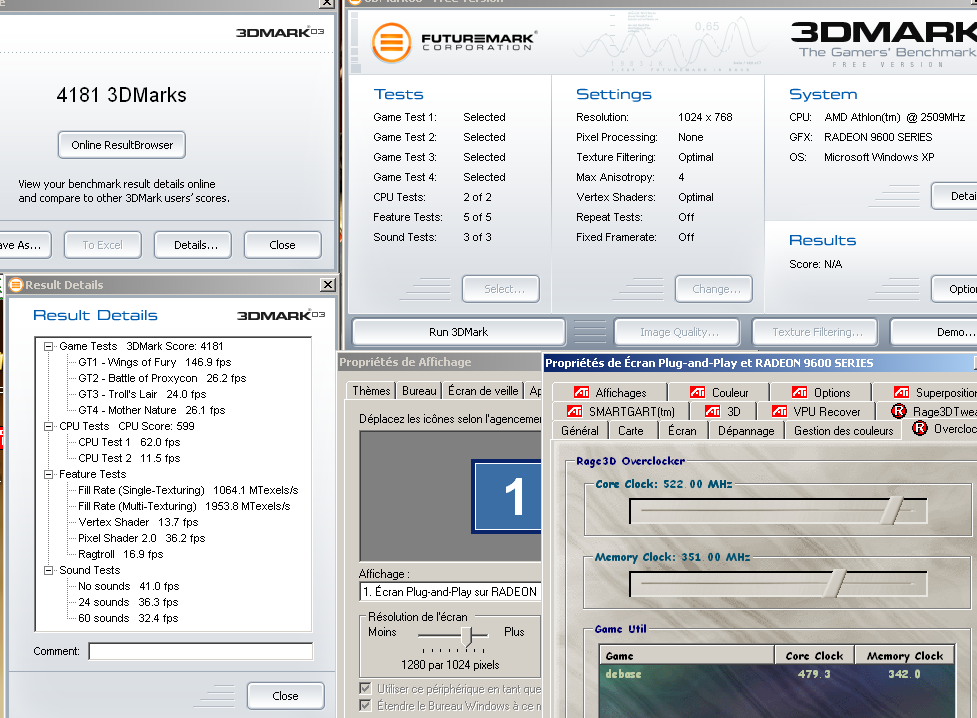Click Close in Result Details window
Screen dimensions: 977x718
click(285, 696)
